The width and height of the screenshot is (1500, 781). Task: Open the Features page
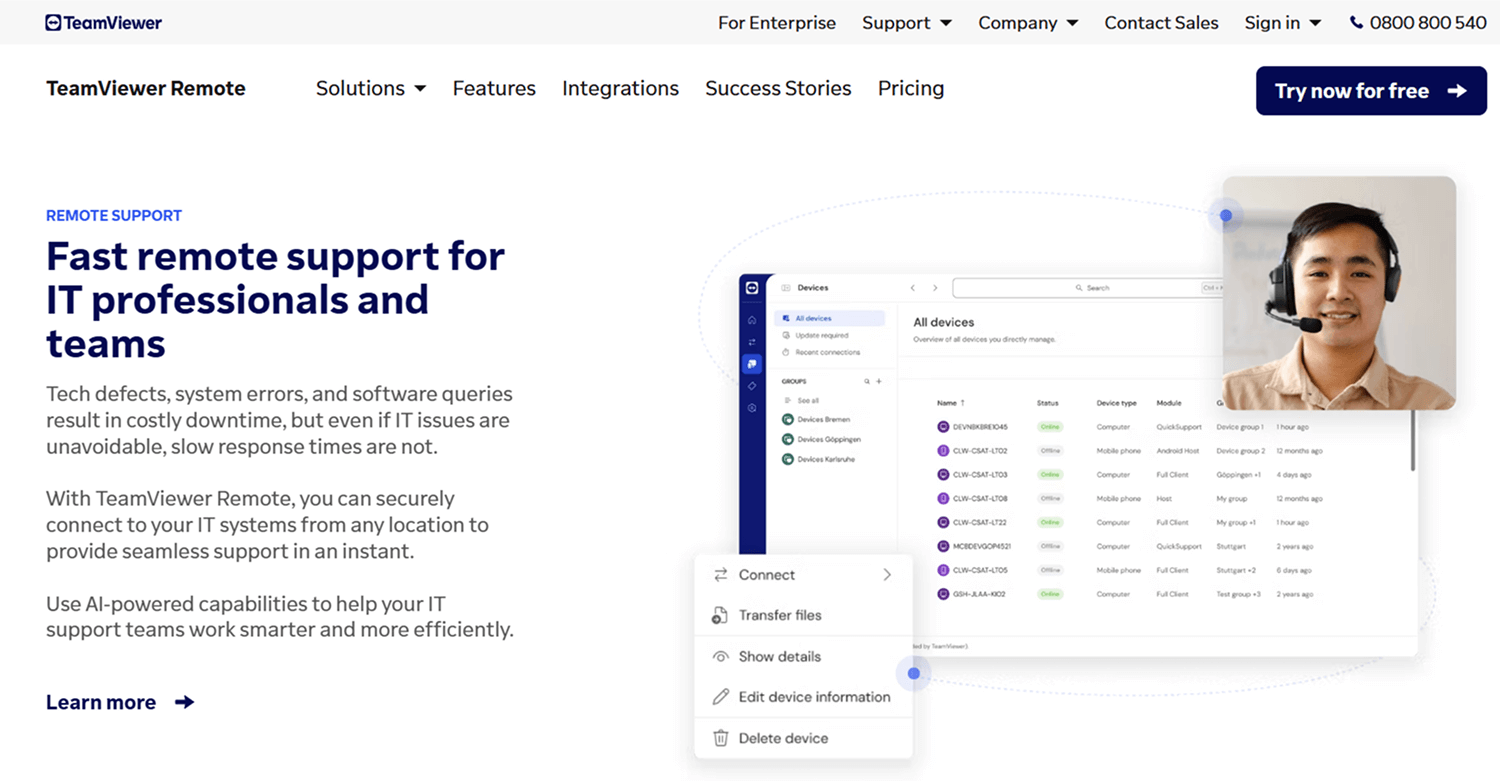point(494,88)
